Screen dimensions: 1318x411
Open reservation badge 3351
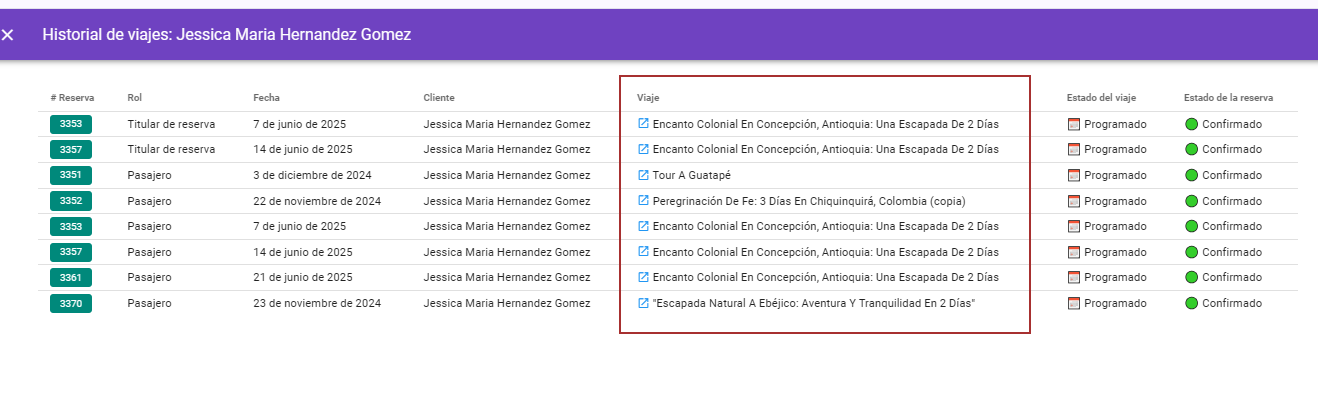(71, 175)
